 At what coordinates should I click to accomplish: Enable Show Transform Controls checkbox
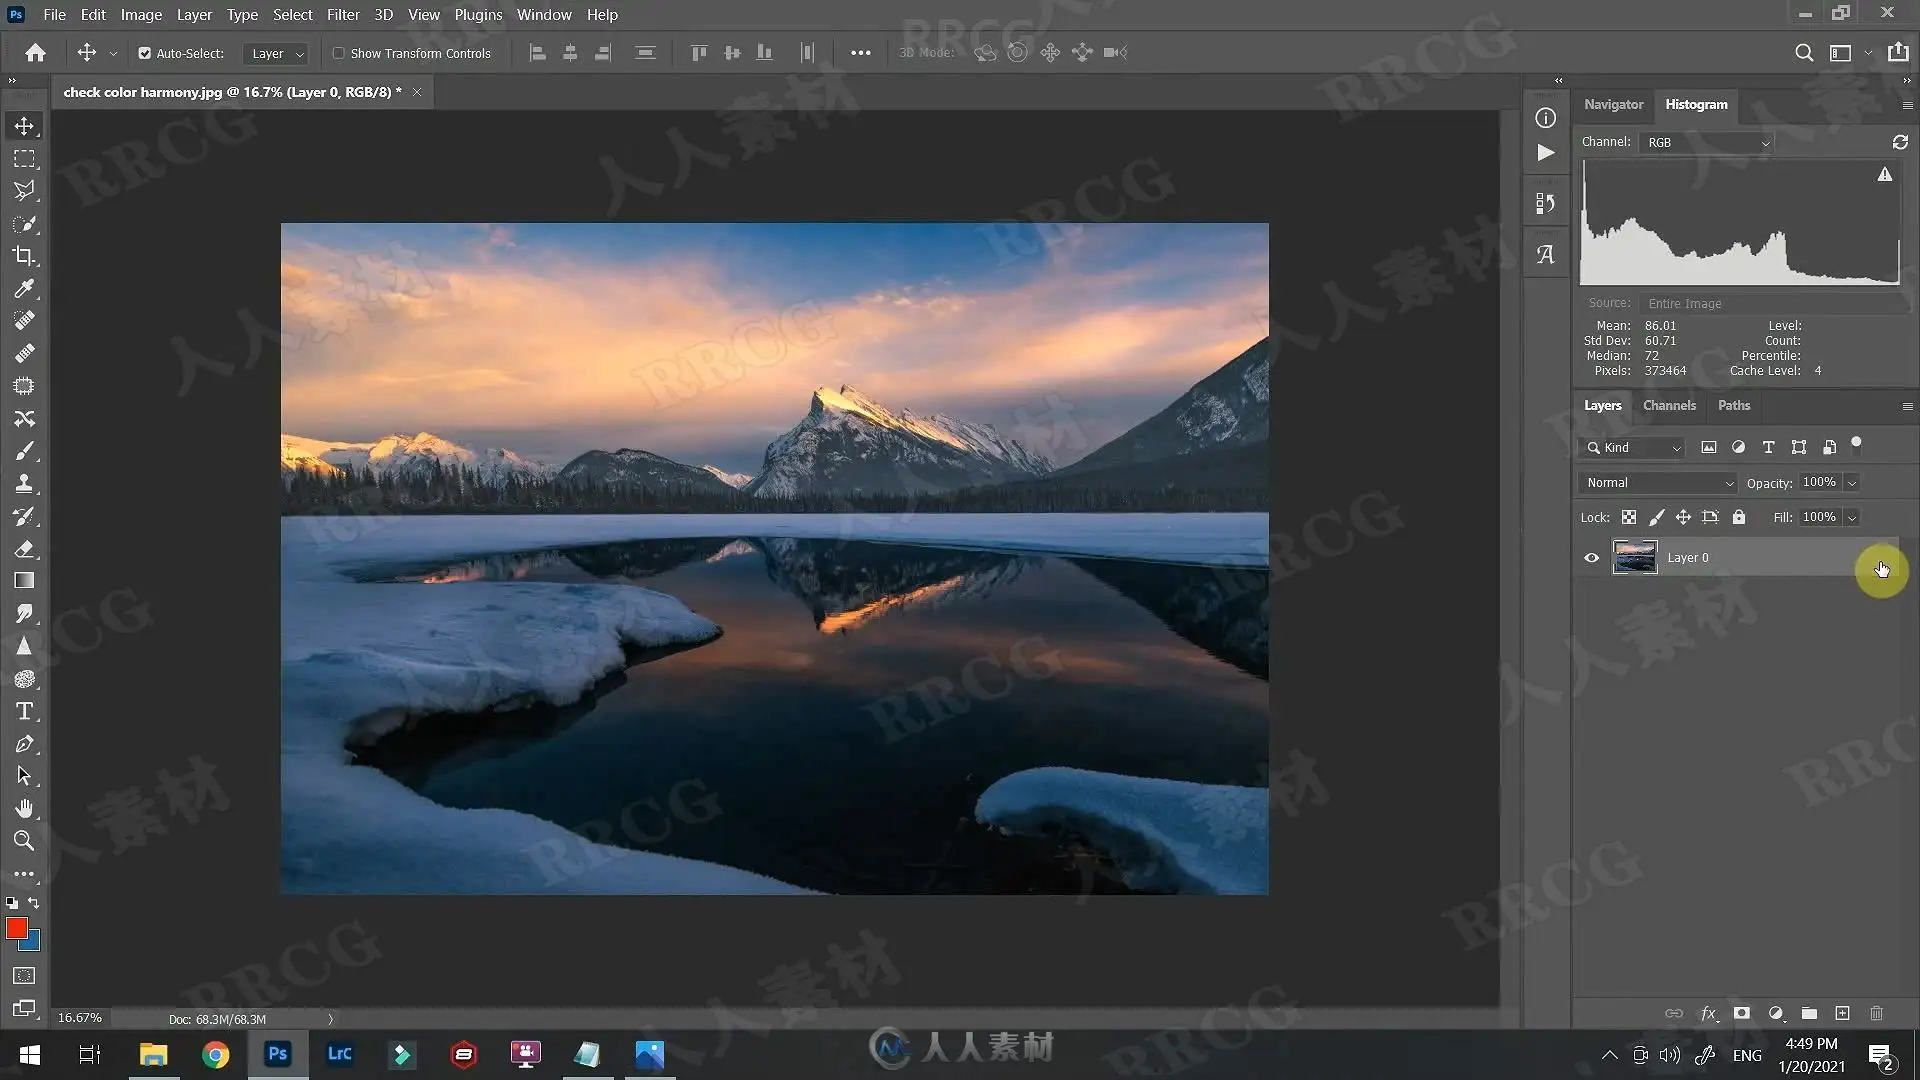coord(338,54)
